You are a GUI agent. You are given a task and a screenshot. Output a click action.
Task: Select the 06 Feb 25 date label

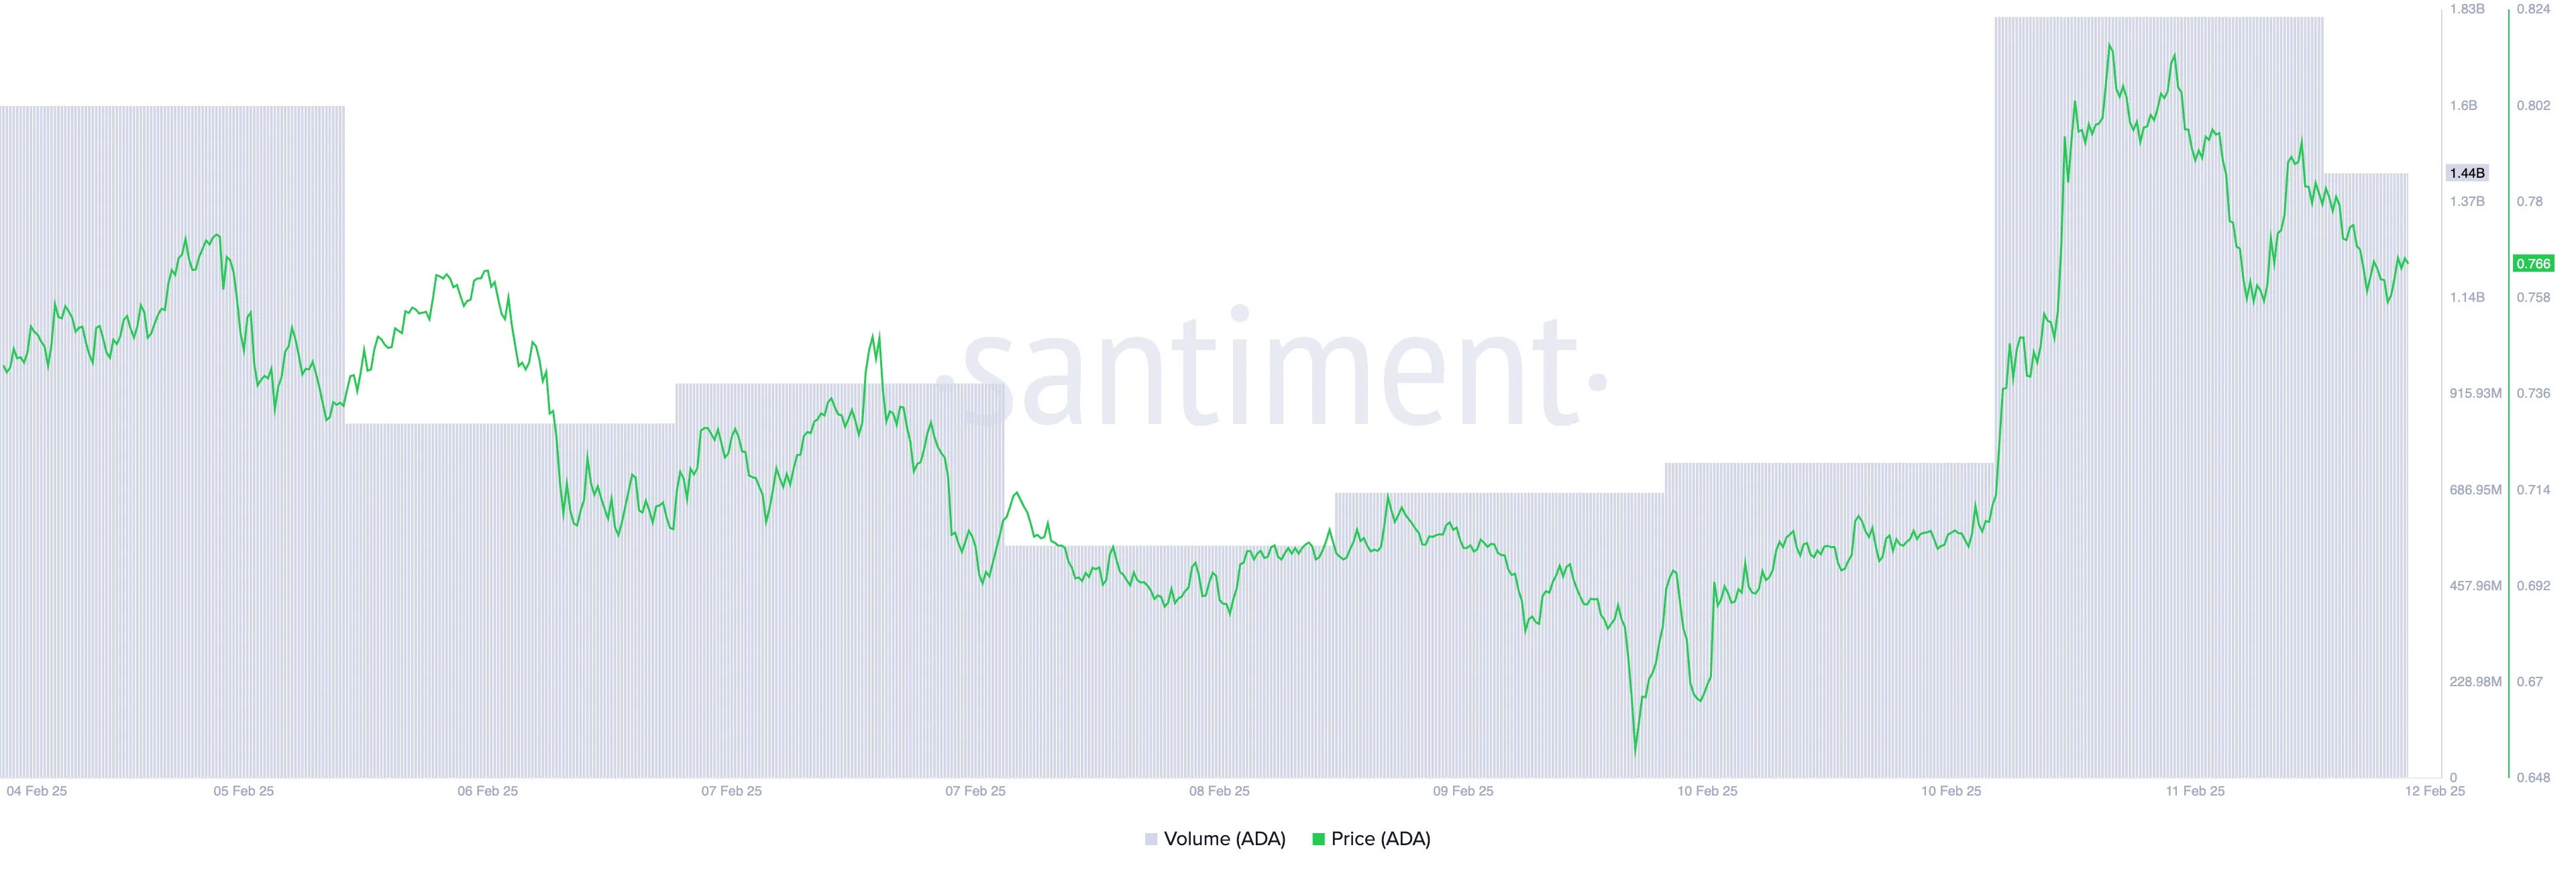tap(487, 791)
